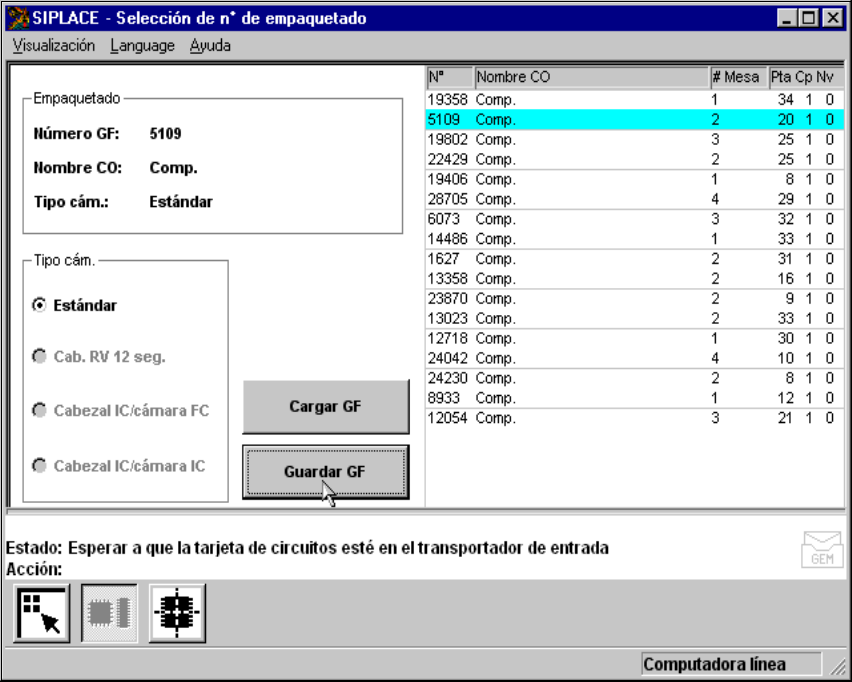Click the Pta Cp Nv column header
Viewport: 852px width, 682px height.
[x=806, y=77]
